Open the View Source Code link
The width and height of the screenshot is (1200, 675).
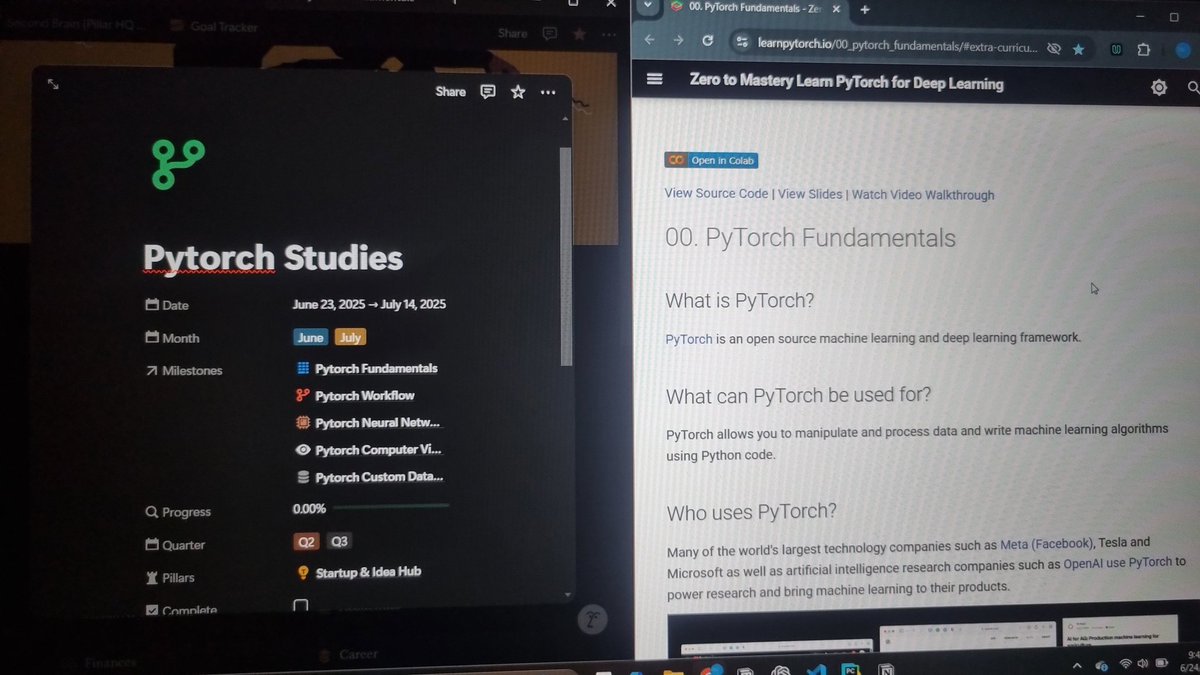[716, 194]
